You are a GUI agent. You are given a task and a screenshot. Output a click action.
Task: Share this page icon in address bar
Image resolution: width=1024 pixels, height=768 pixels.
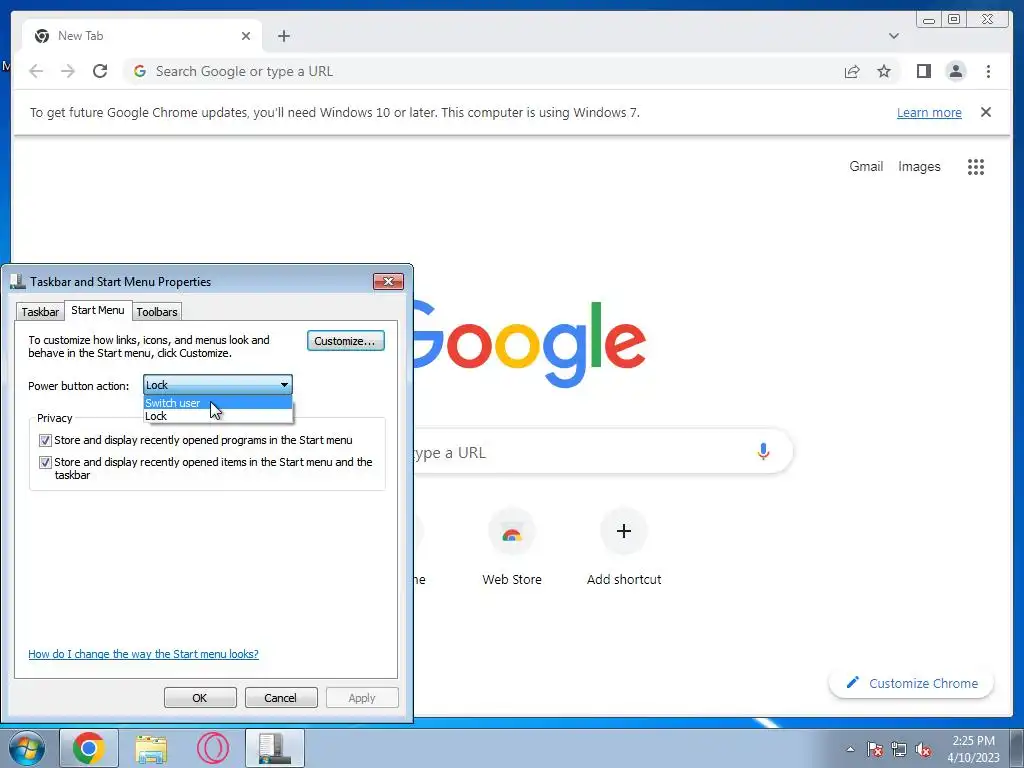point(852,71)
